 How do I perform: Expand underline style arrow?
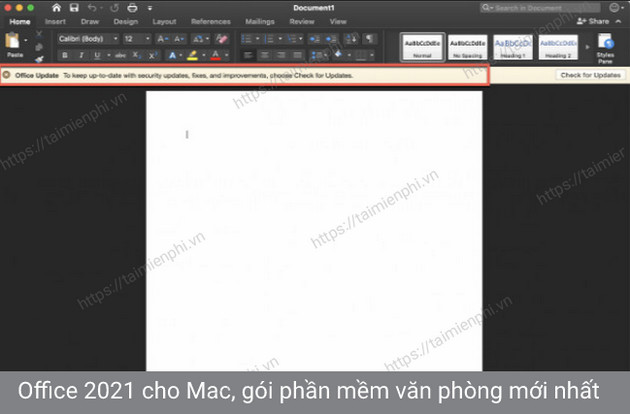[108, 55]
